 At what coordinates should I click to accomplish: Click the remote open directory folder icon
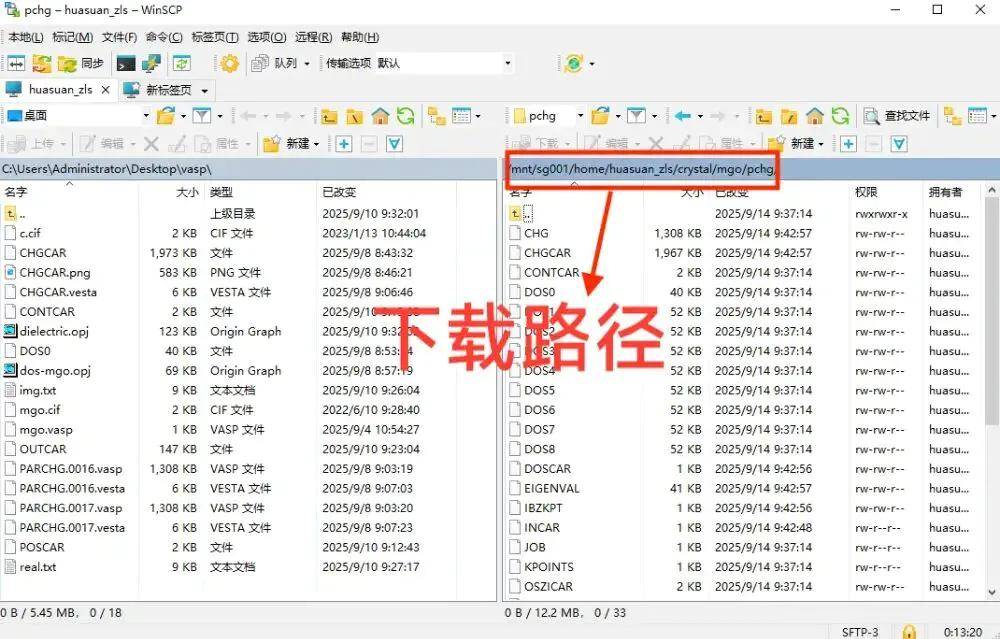click(x=601, y=115)
